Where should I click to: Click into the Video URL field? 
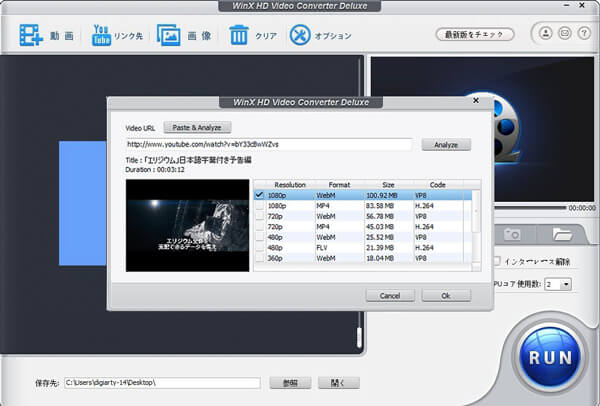[269, 144]
